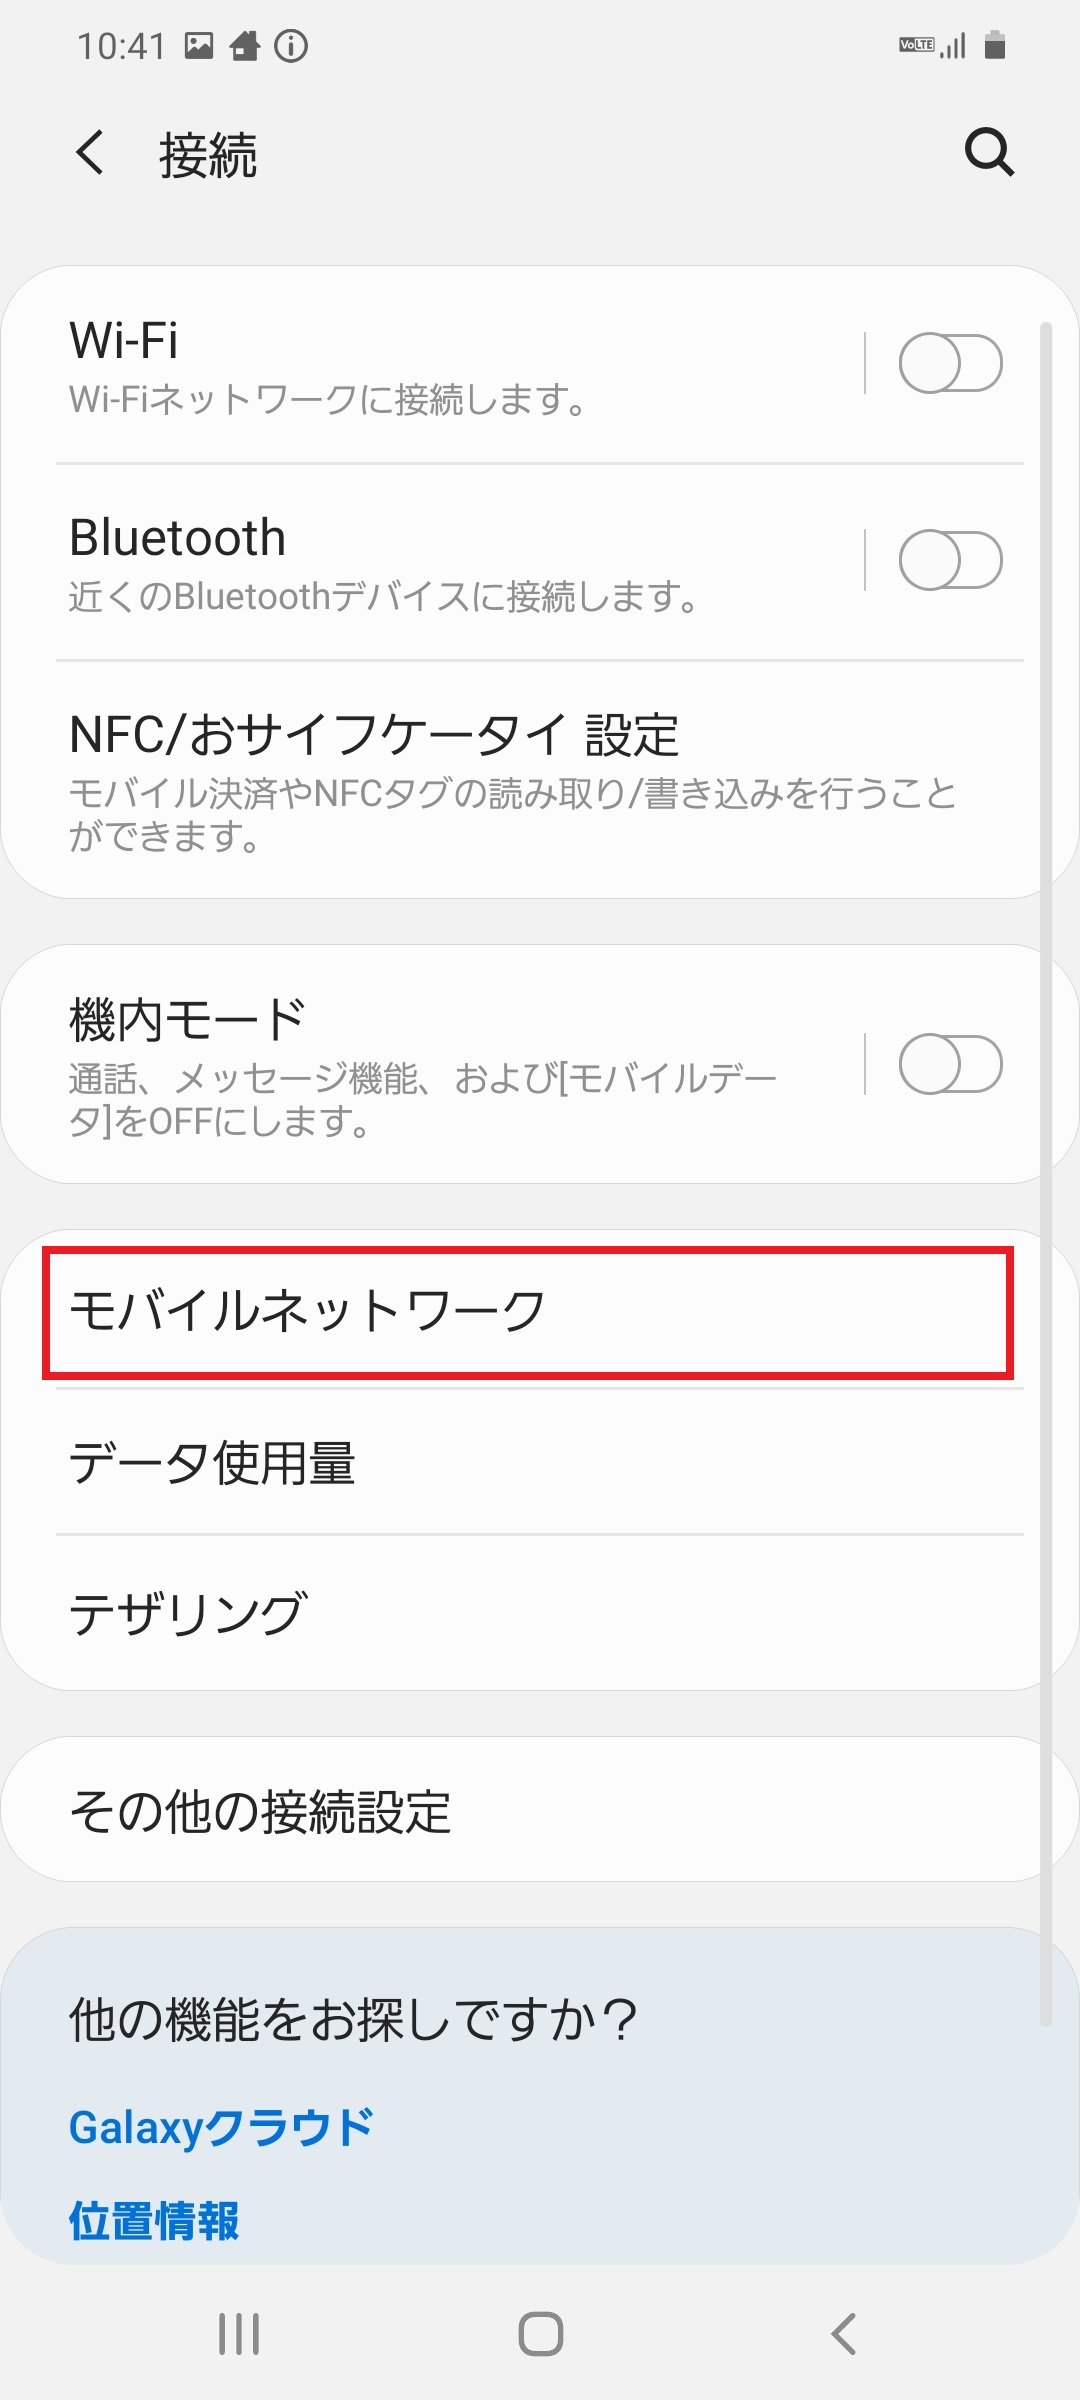This screenshot has width=1080, height=2400.
Task: Turn on the Bluetooth switch
Action: coord(952,561)
